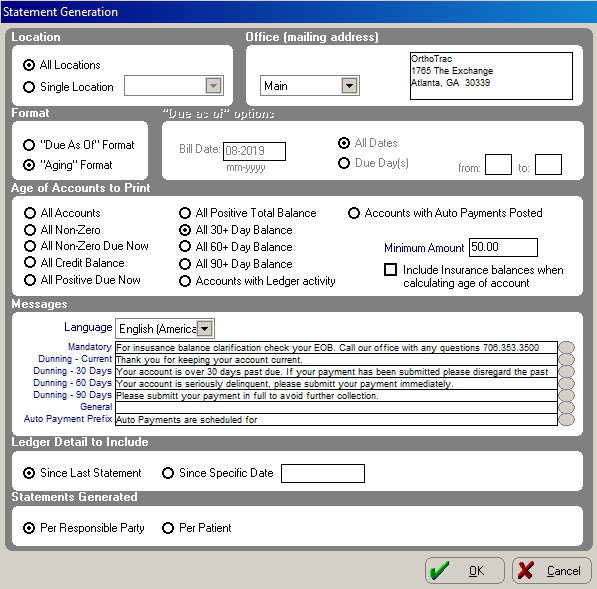Select Accounts with Ledger activity option
Screen dimensions: 597x589
click(185, 281)
